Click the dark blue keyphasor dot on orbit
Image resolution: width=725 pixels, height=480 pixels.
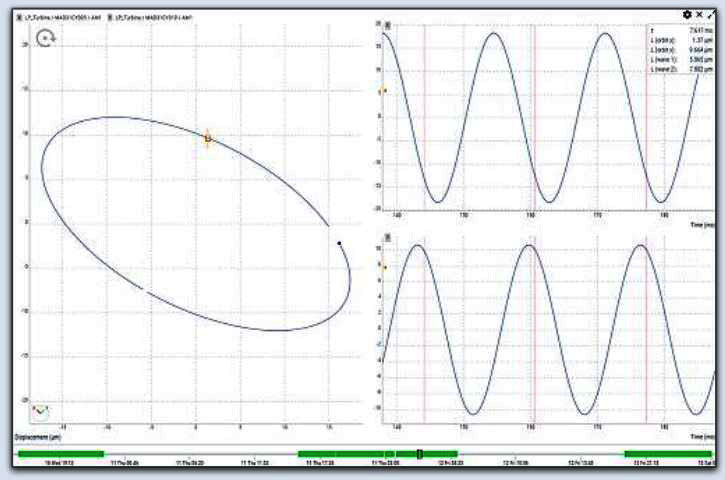pos(340,243)
